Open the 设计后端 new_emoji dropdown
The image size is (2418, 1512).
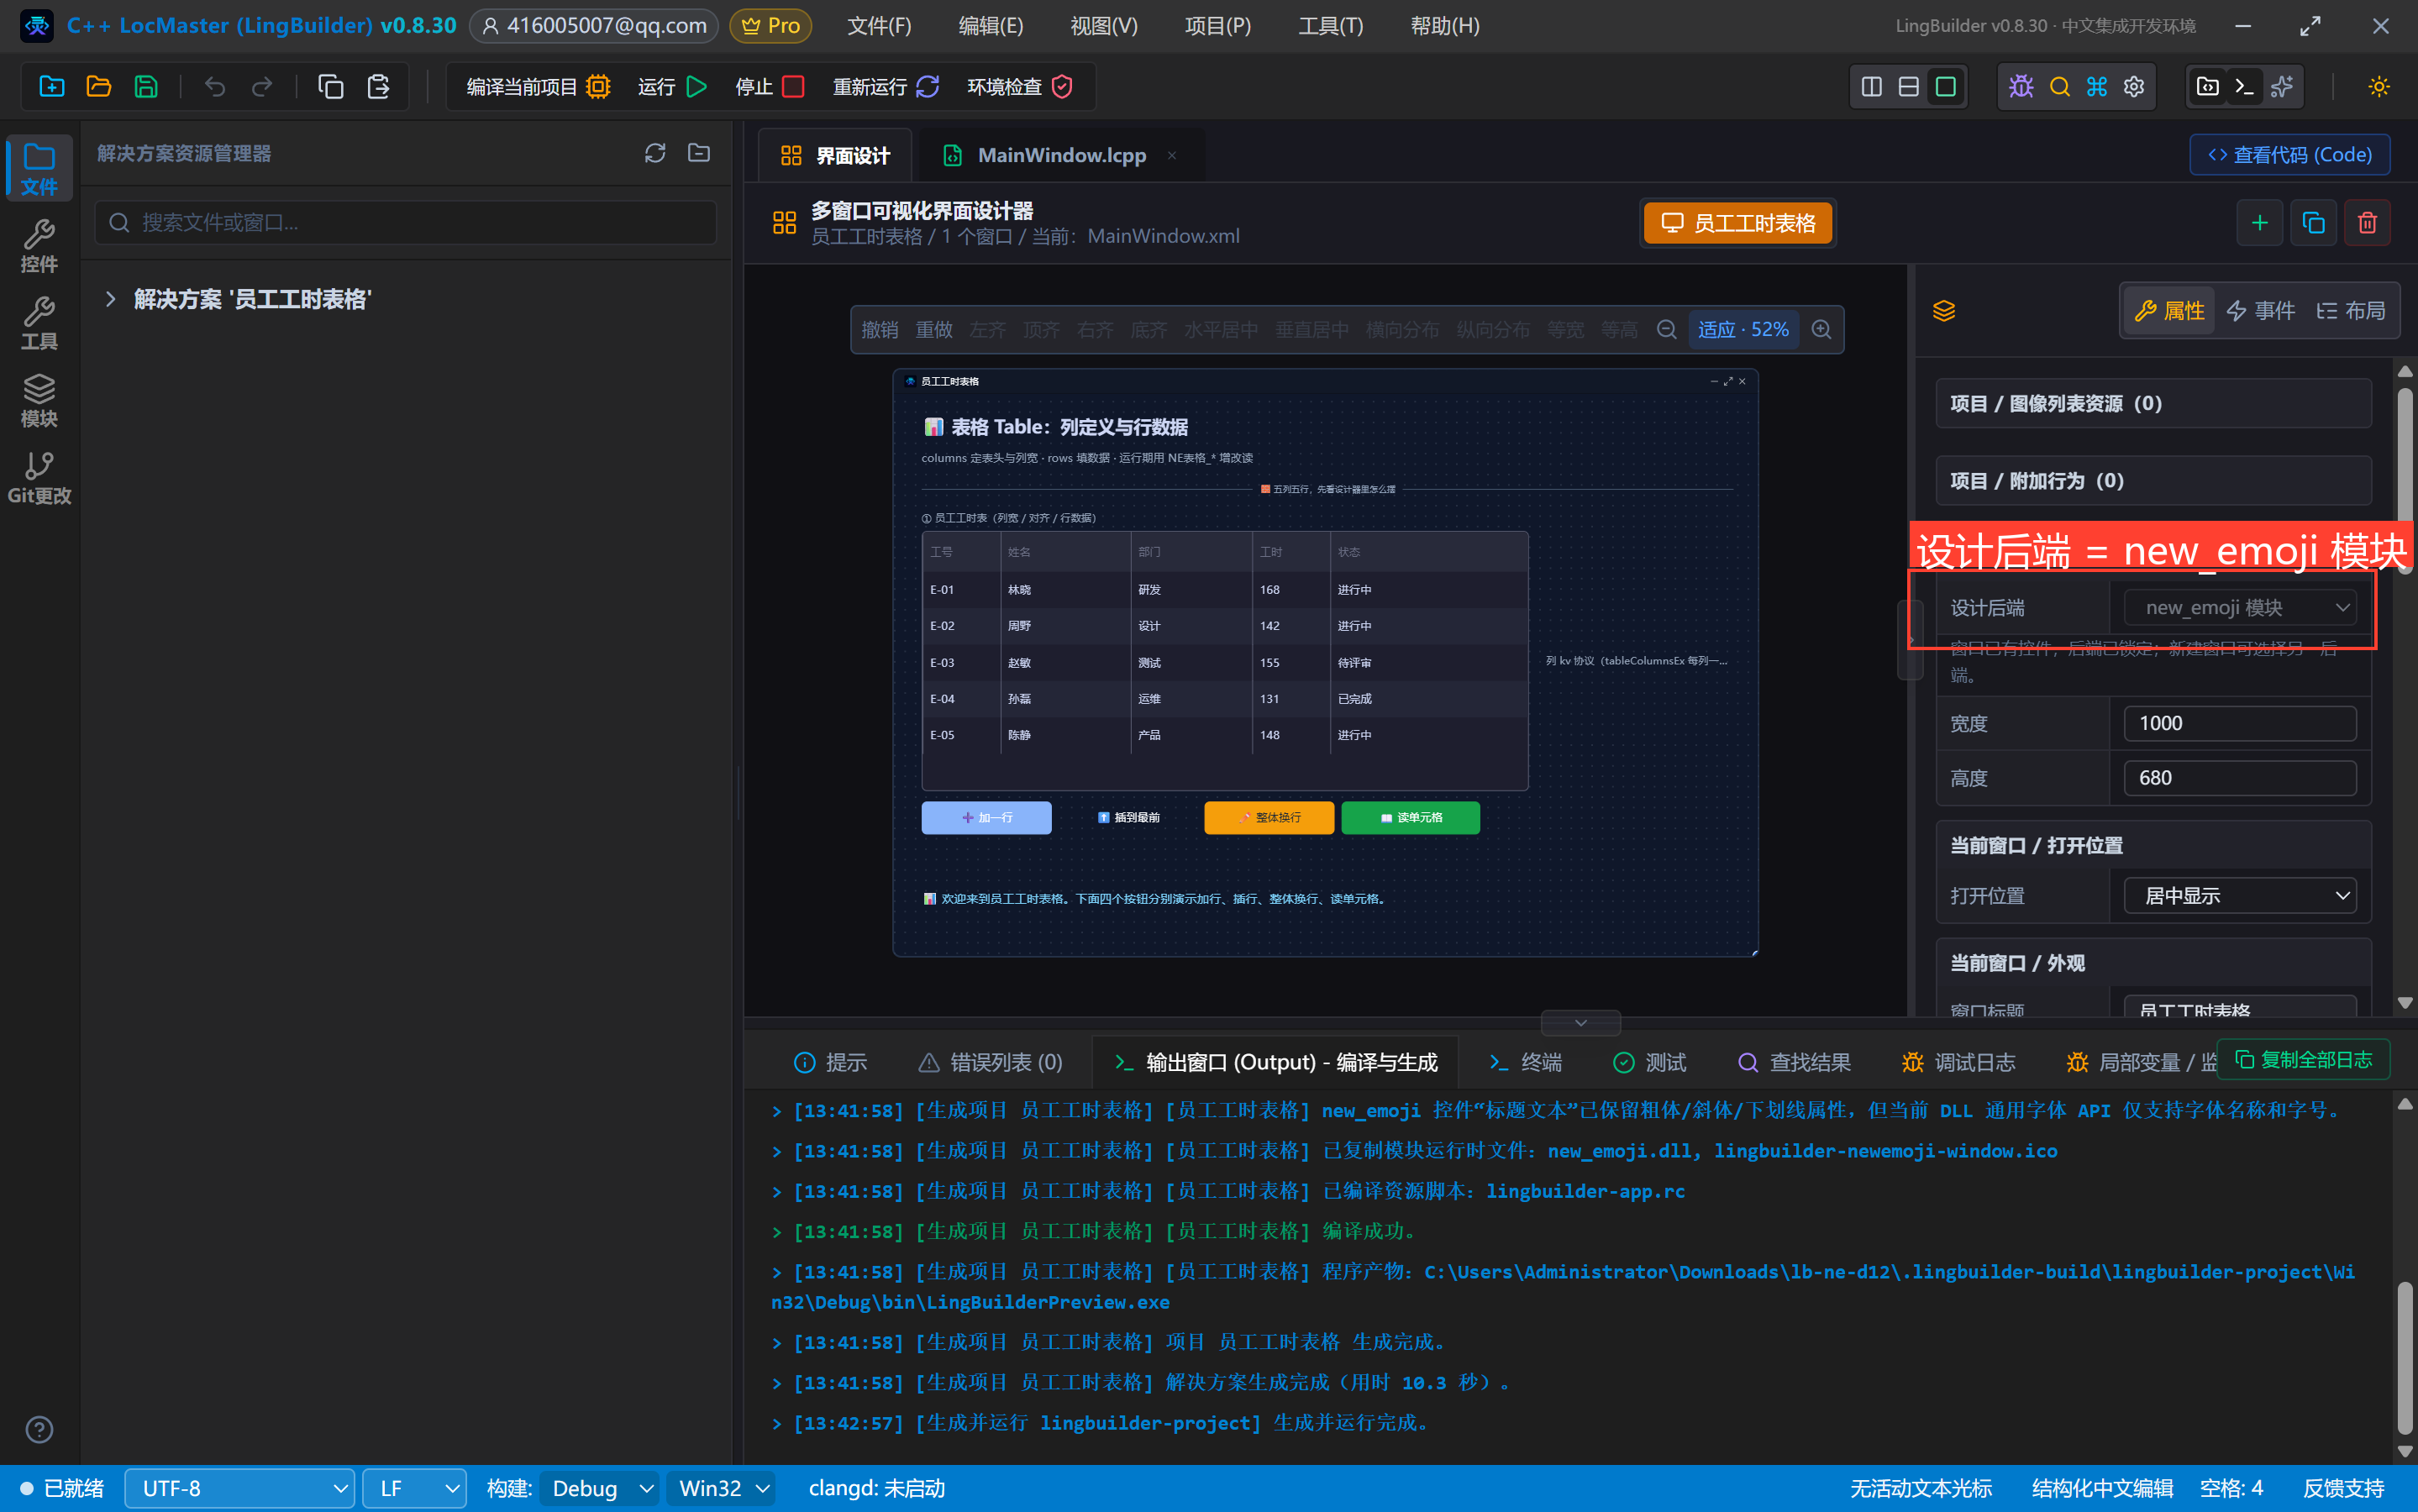pyautogui.click(x=2240, y=608)
